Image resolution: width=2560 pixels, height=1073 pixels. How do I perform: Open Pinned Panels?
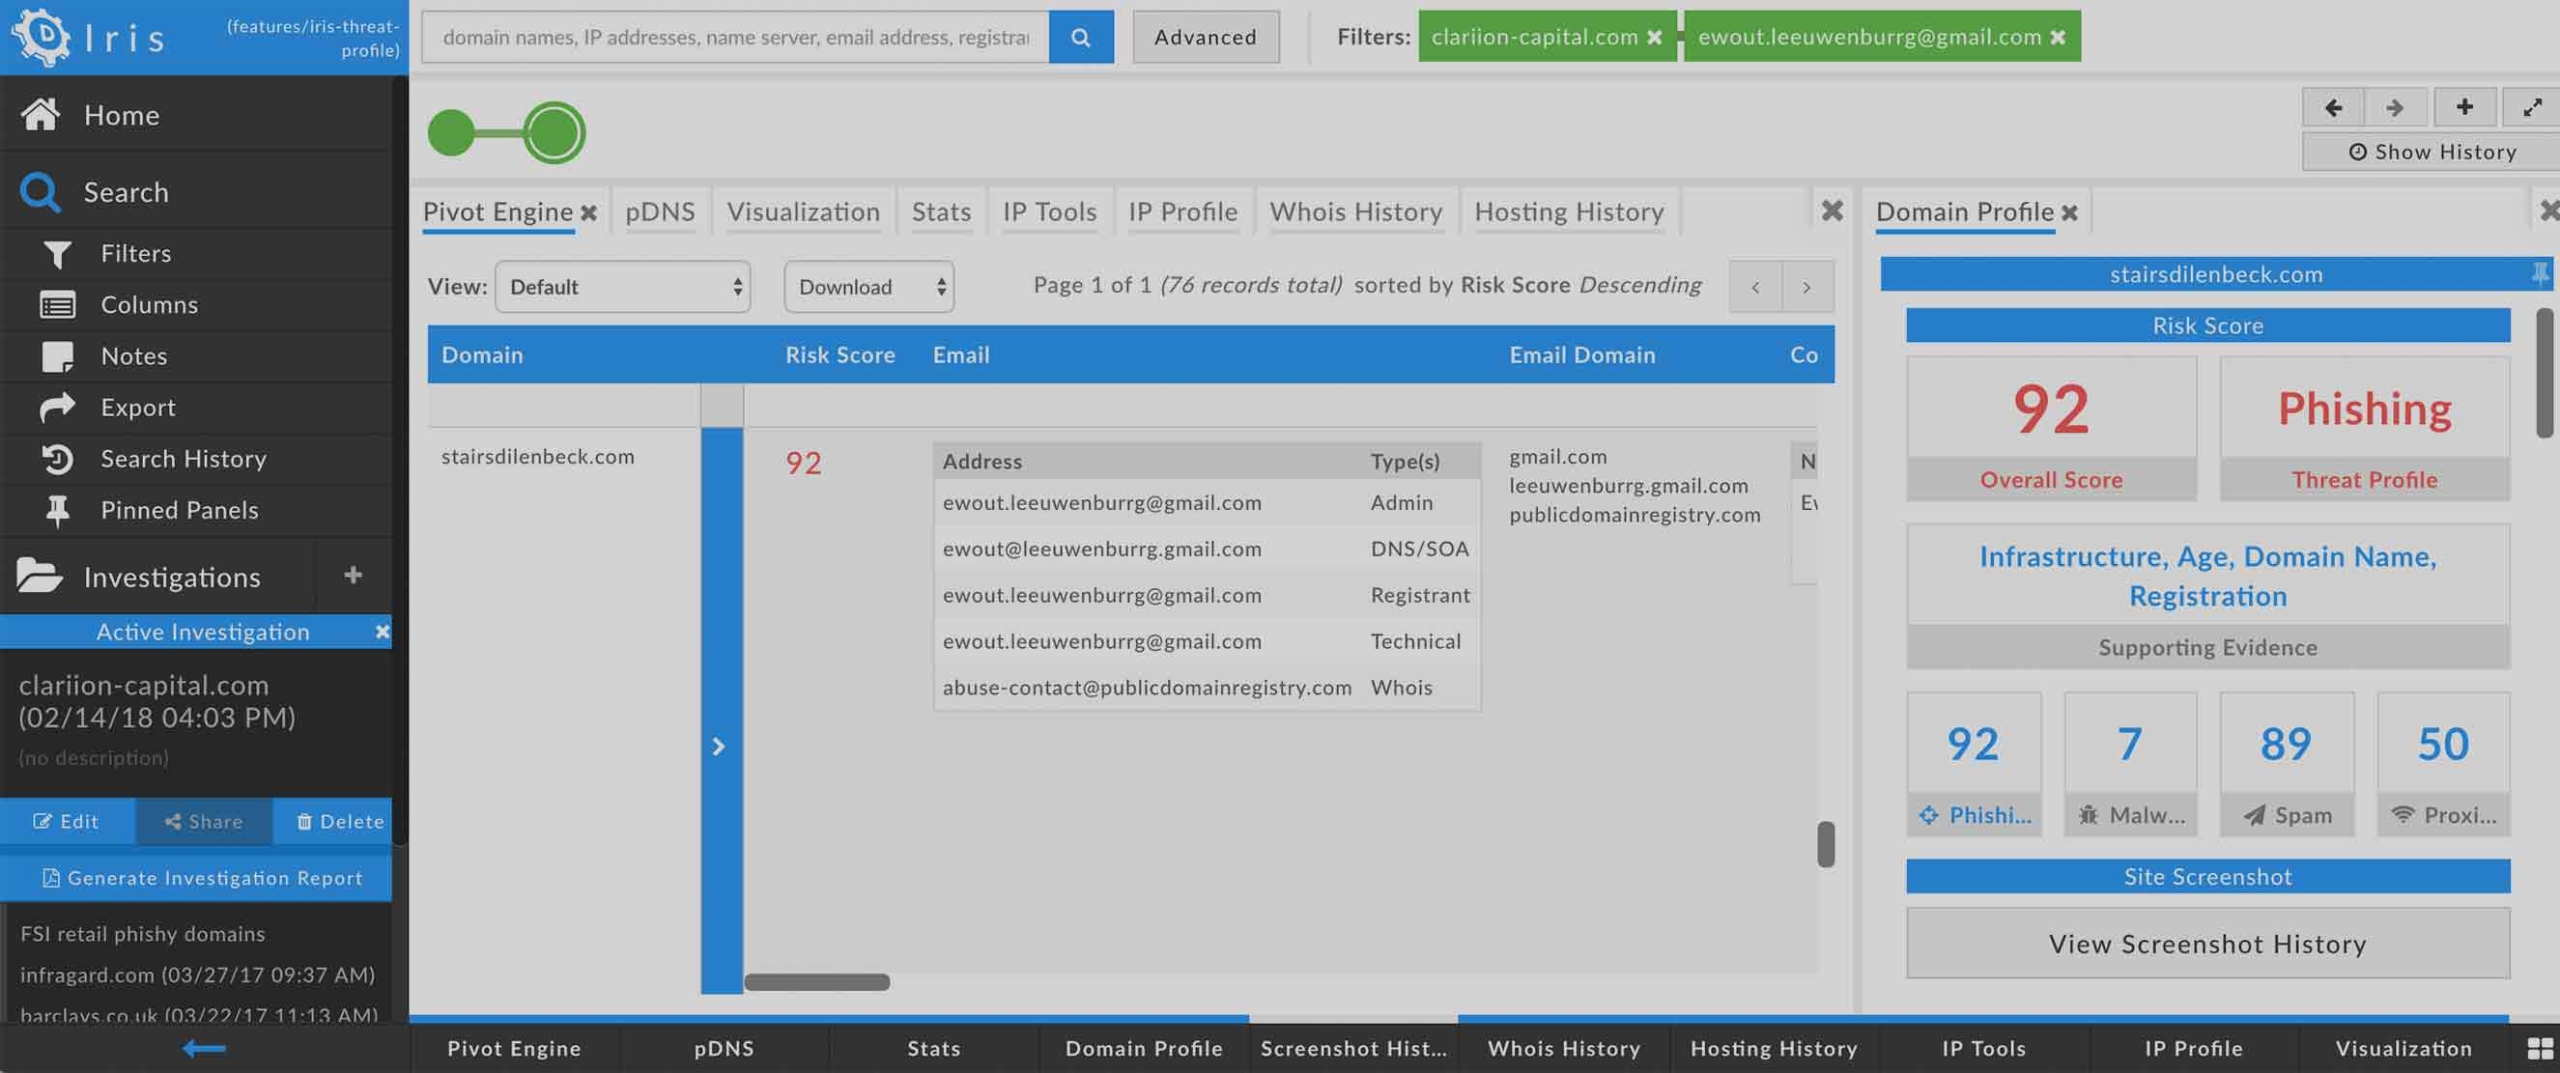point(196,509)
